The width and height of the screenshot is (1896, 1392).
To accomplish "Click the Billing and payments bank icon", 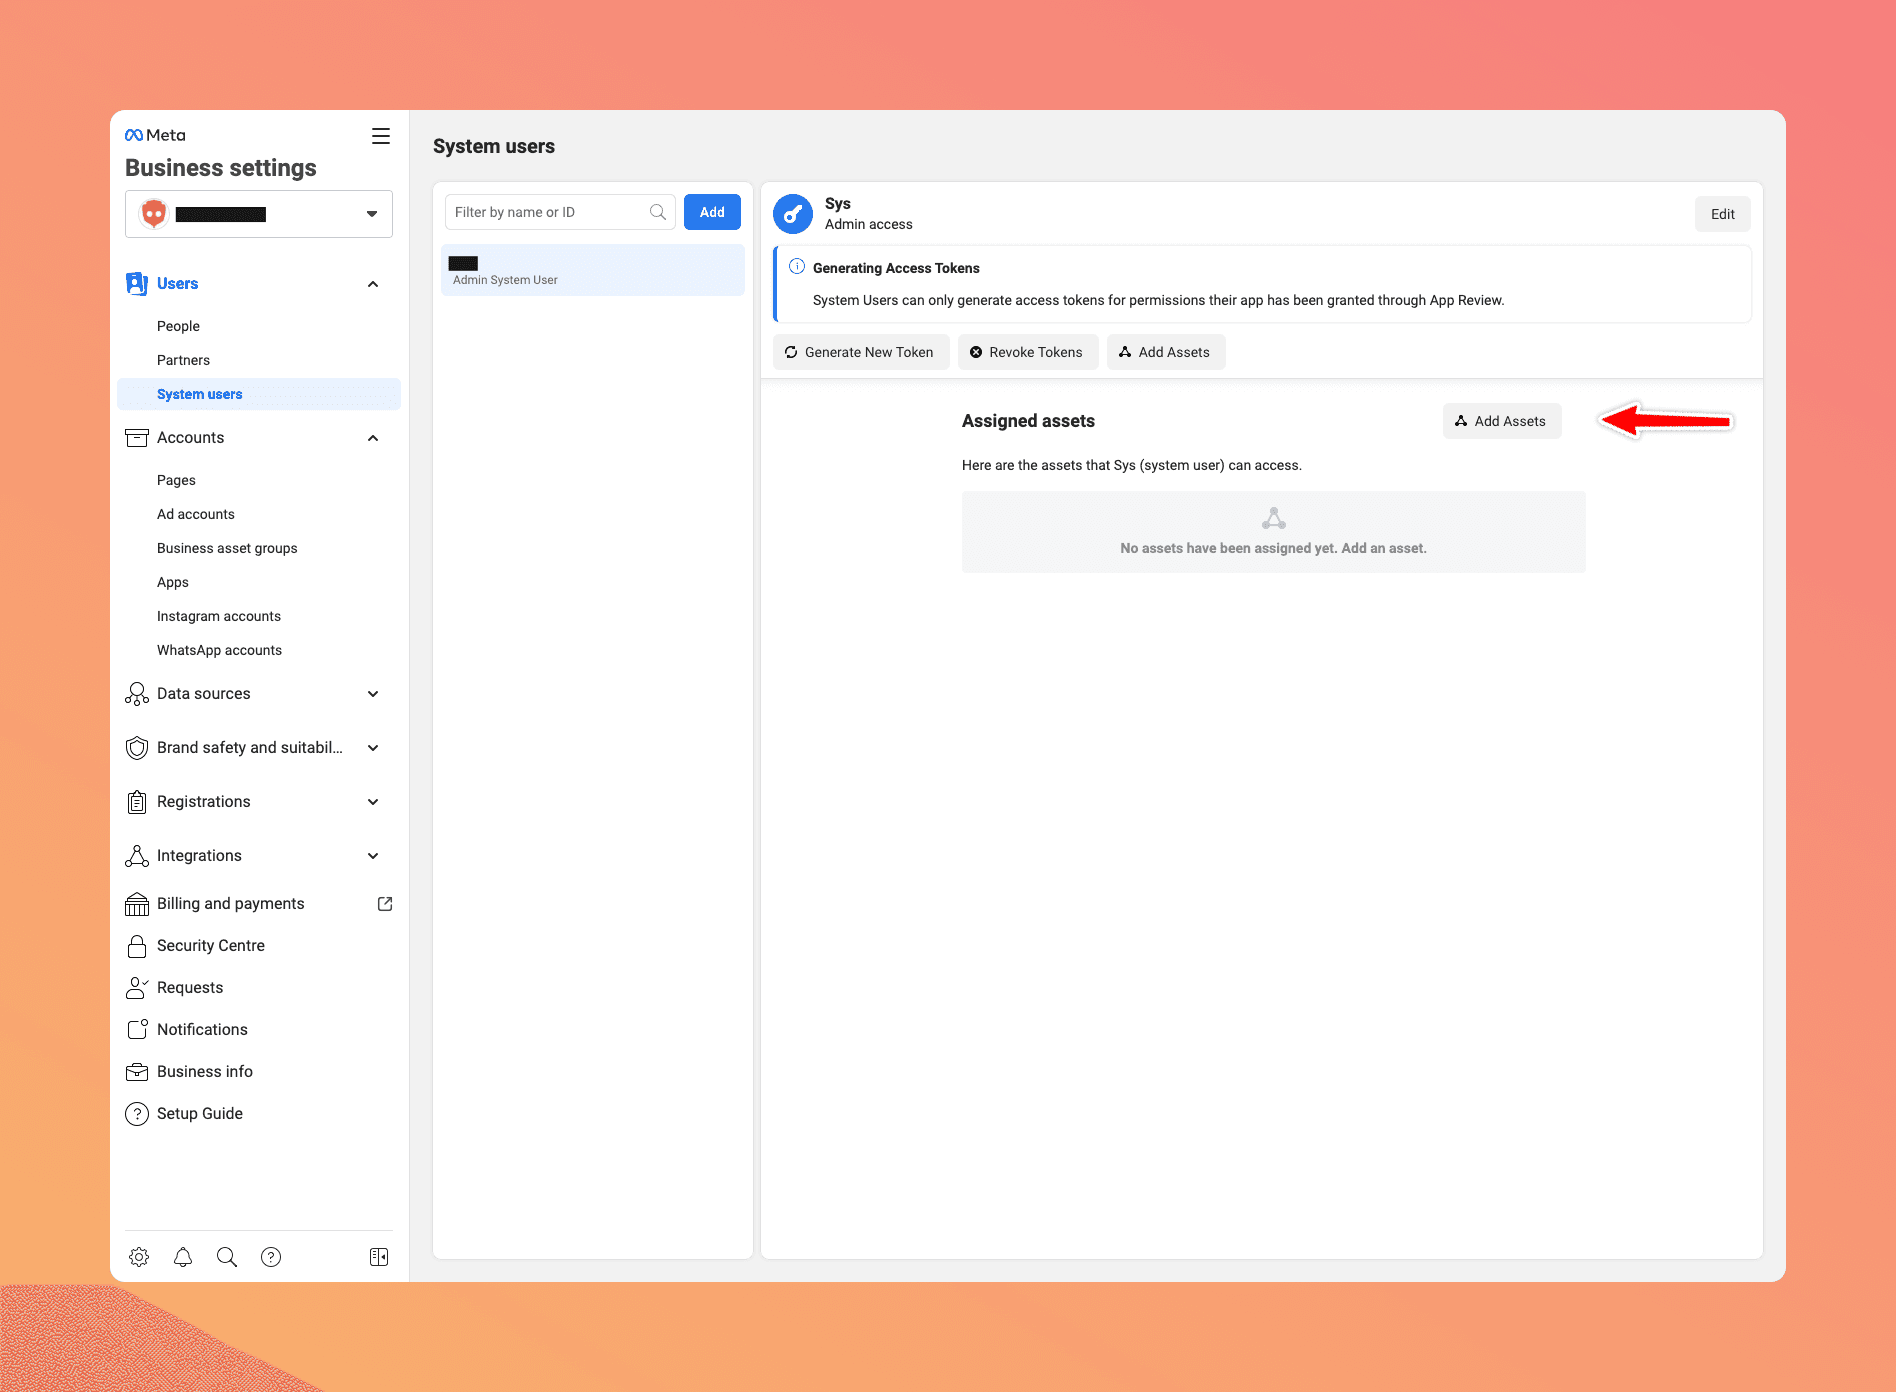I will point(137,904).
